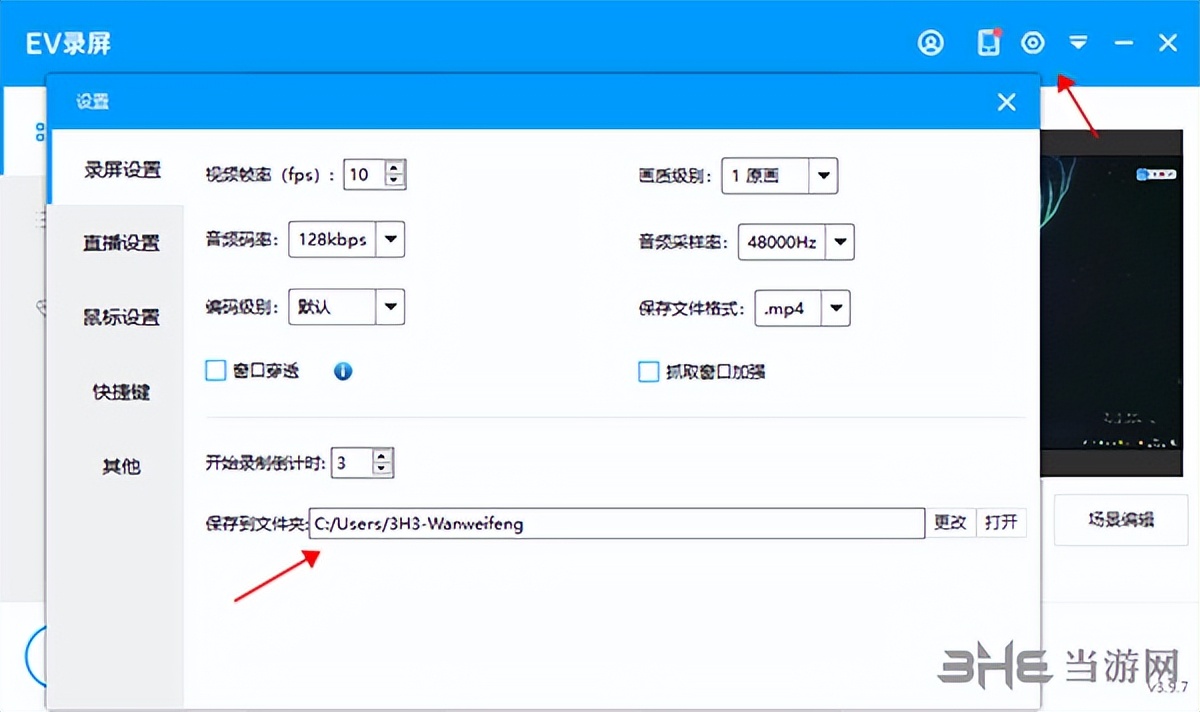
Task: Open the user account icon
Action: click(931, 43)
